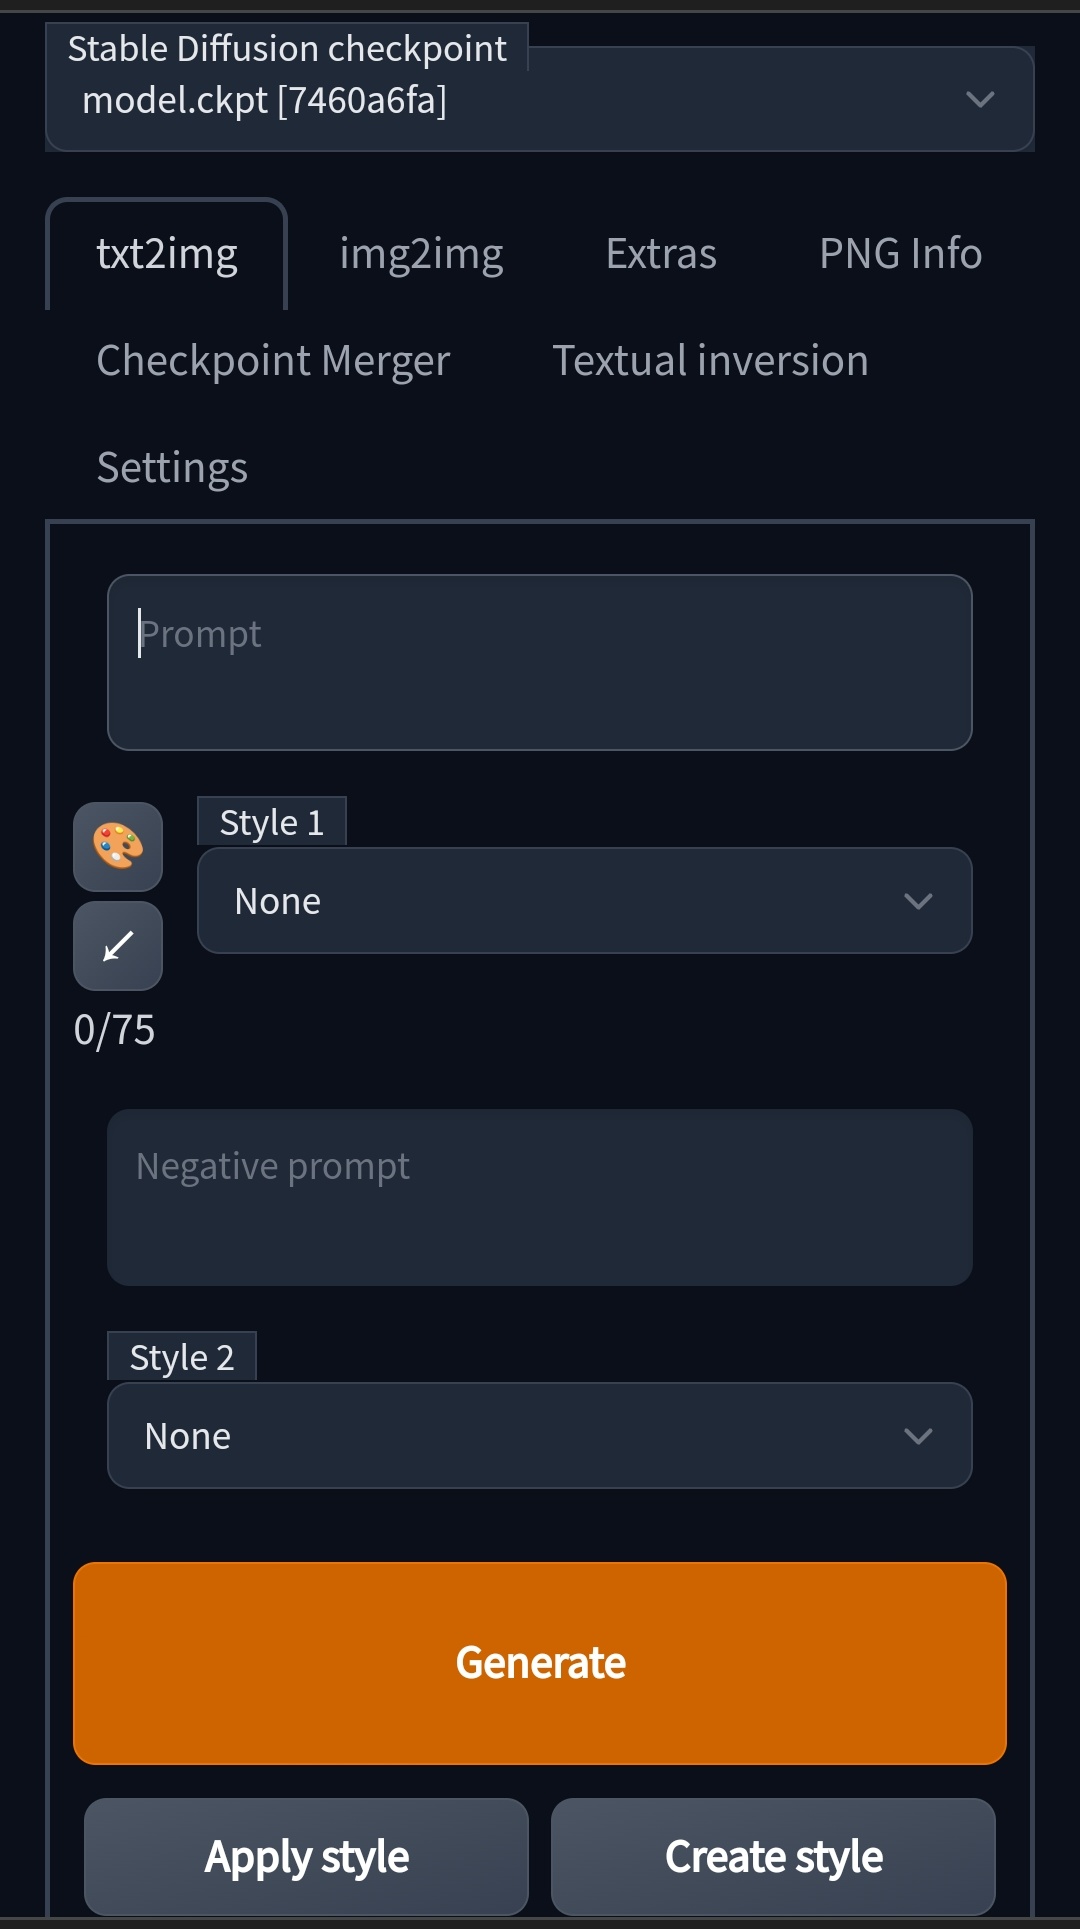Click the diagonal arrow parameters icon
This screenshot has height=1929, width=1080.
pos(117,945)
